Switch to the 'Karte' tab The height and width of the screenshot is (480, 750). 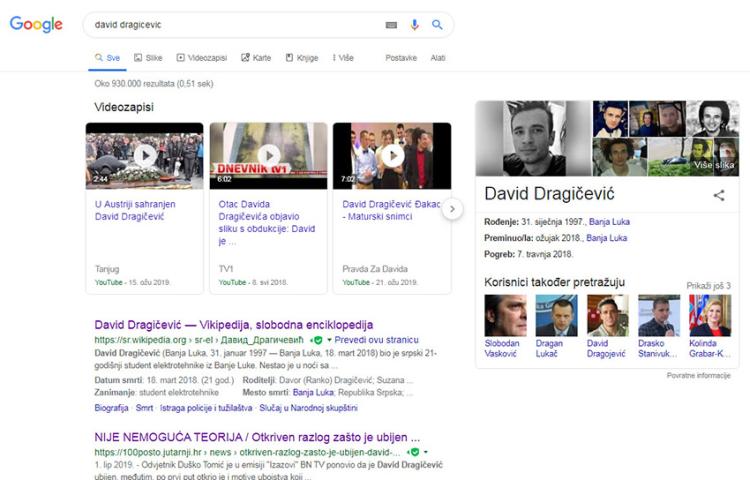pos(256,58)
